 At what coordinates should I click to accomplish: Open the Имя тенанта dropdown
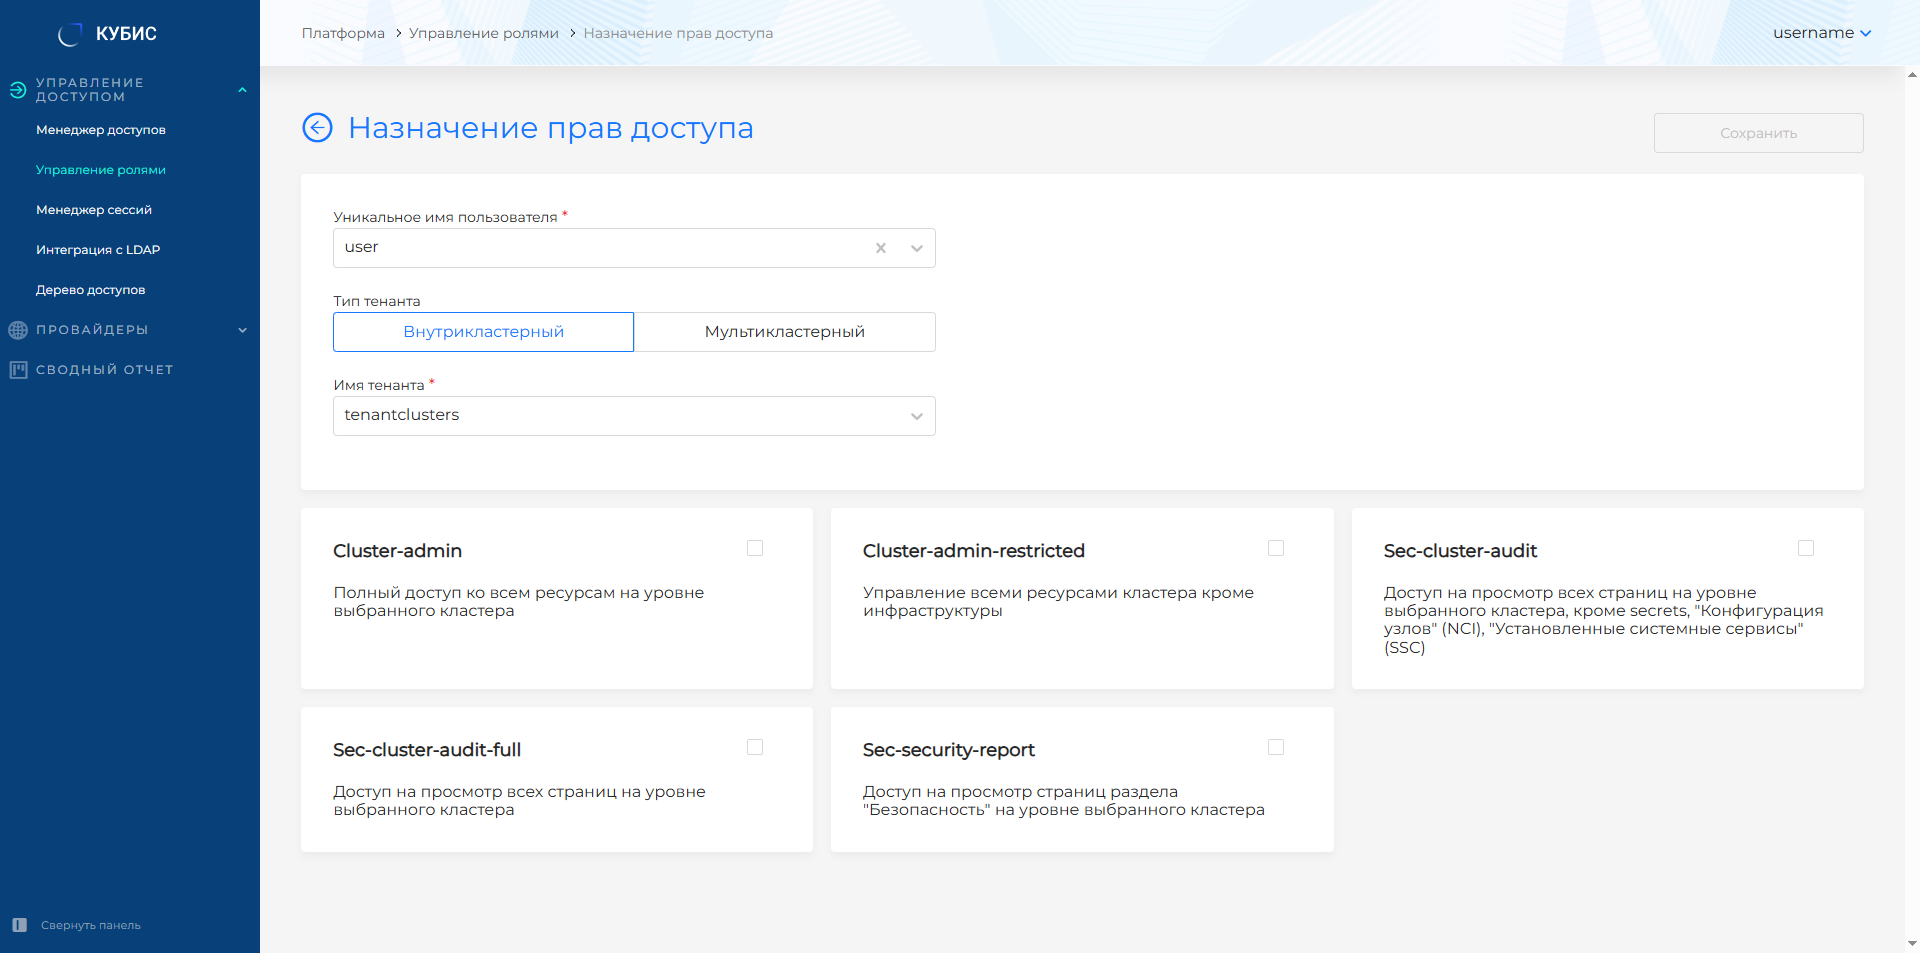(634, 416)
